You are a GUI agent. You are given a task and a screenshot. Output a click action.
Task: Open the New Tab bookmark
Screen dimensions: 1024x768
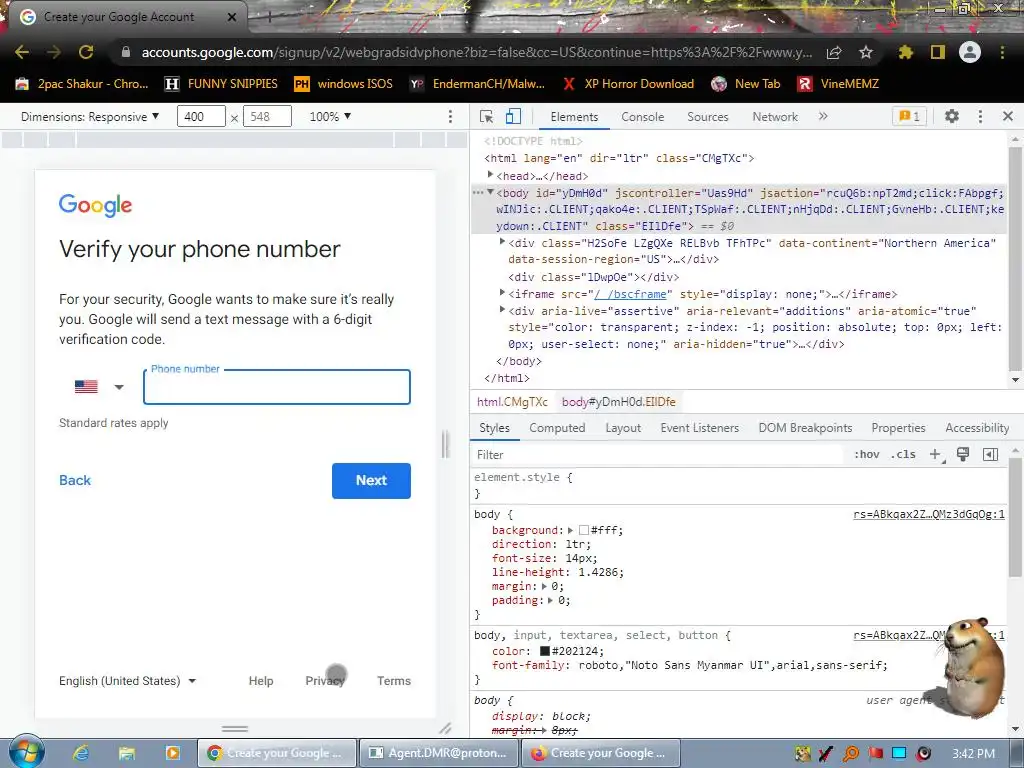pyautogui.click(x=746, y=84)
